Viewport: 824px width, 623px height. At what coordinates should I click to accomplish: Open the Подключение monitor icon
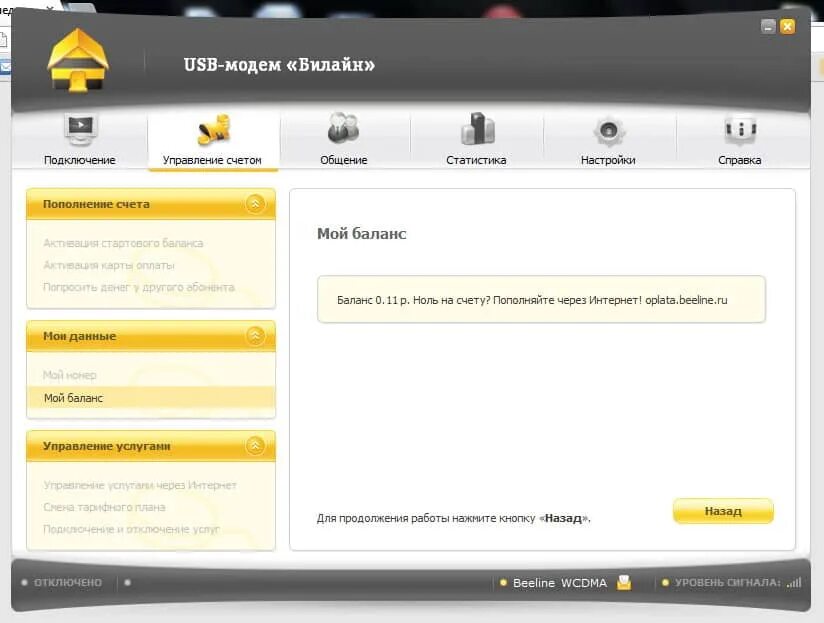[x=80, y=129]
